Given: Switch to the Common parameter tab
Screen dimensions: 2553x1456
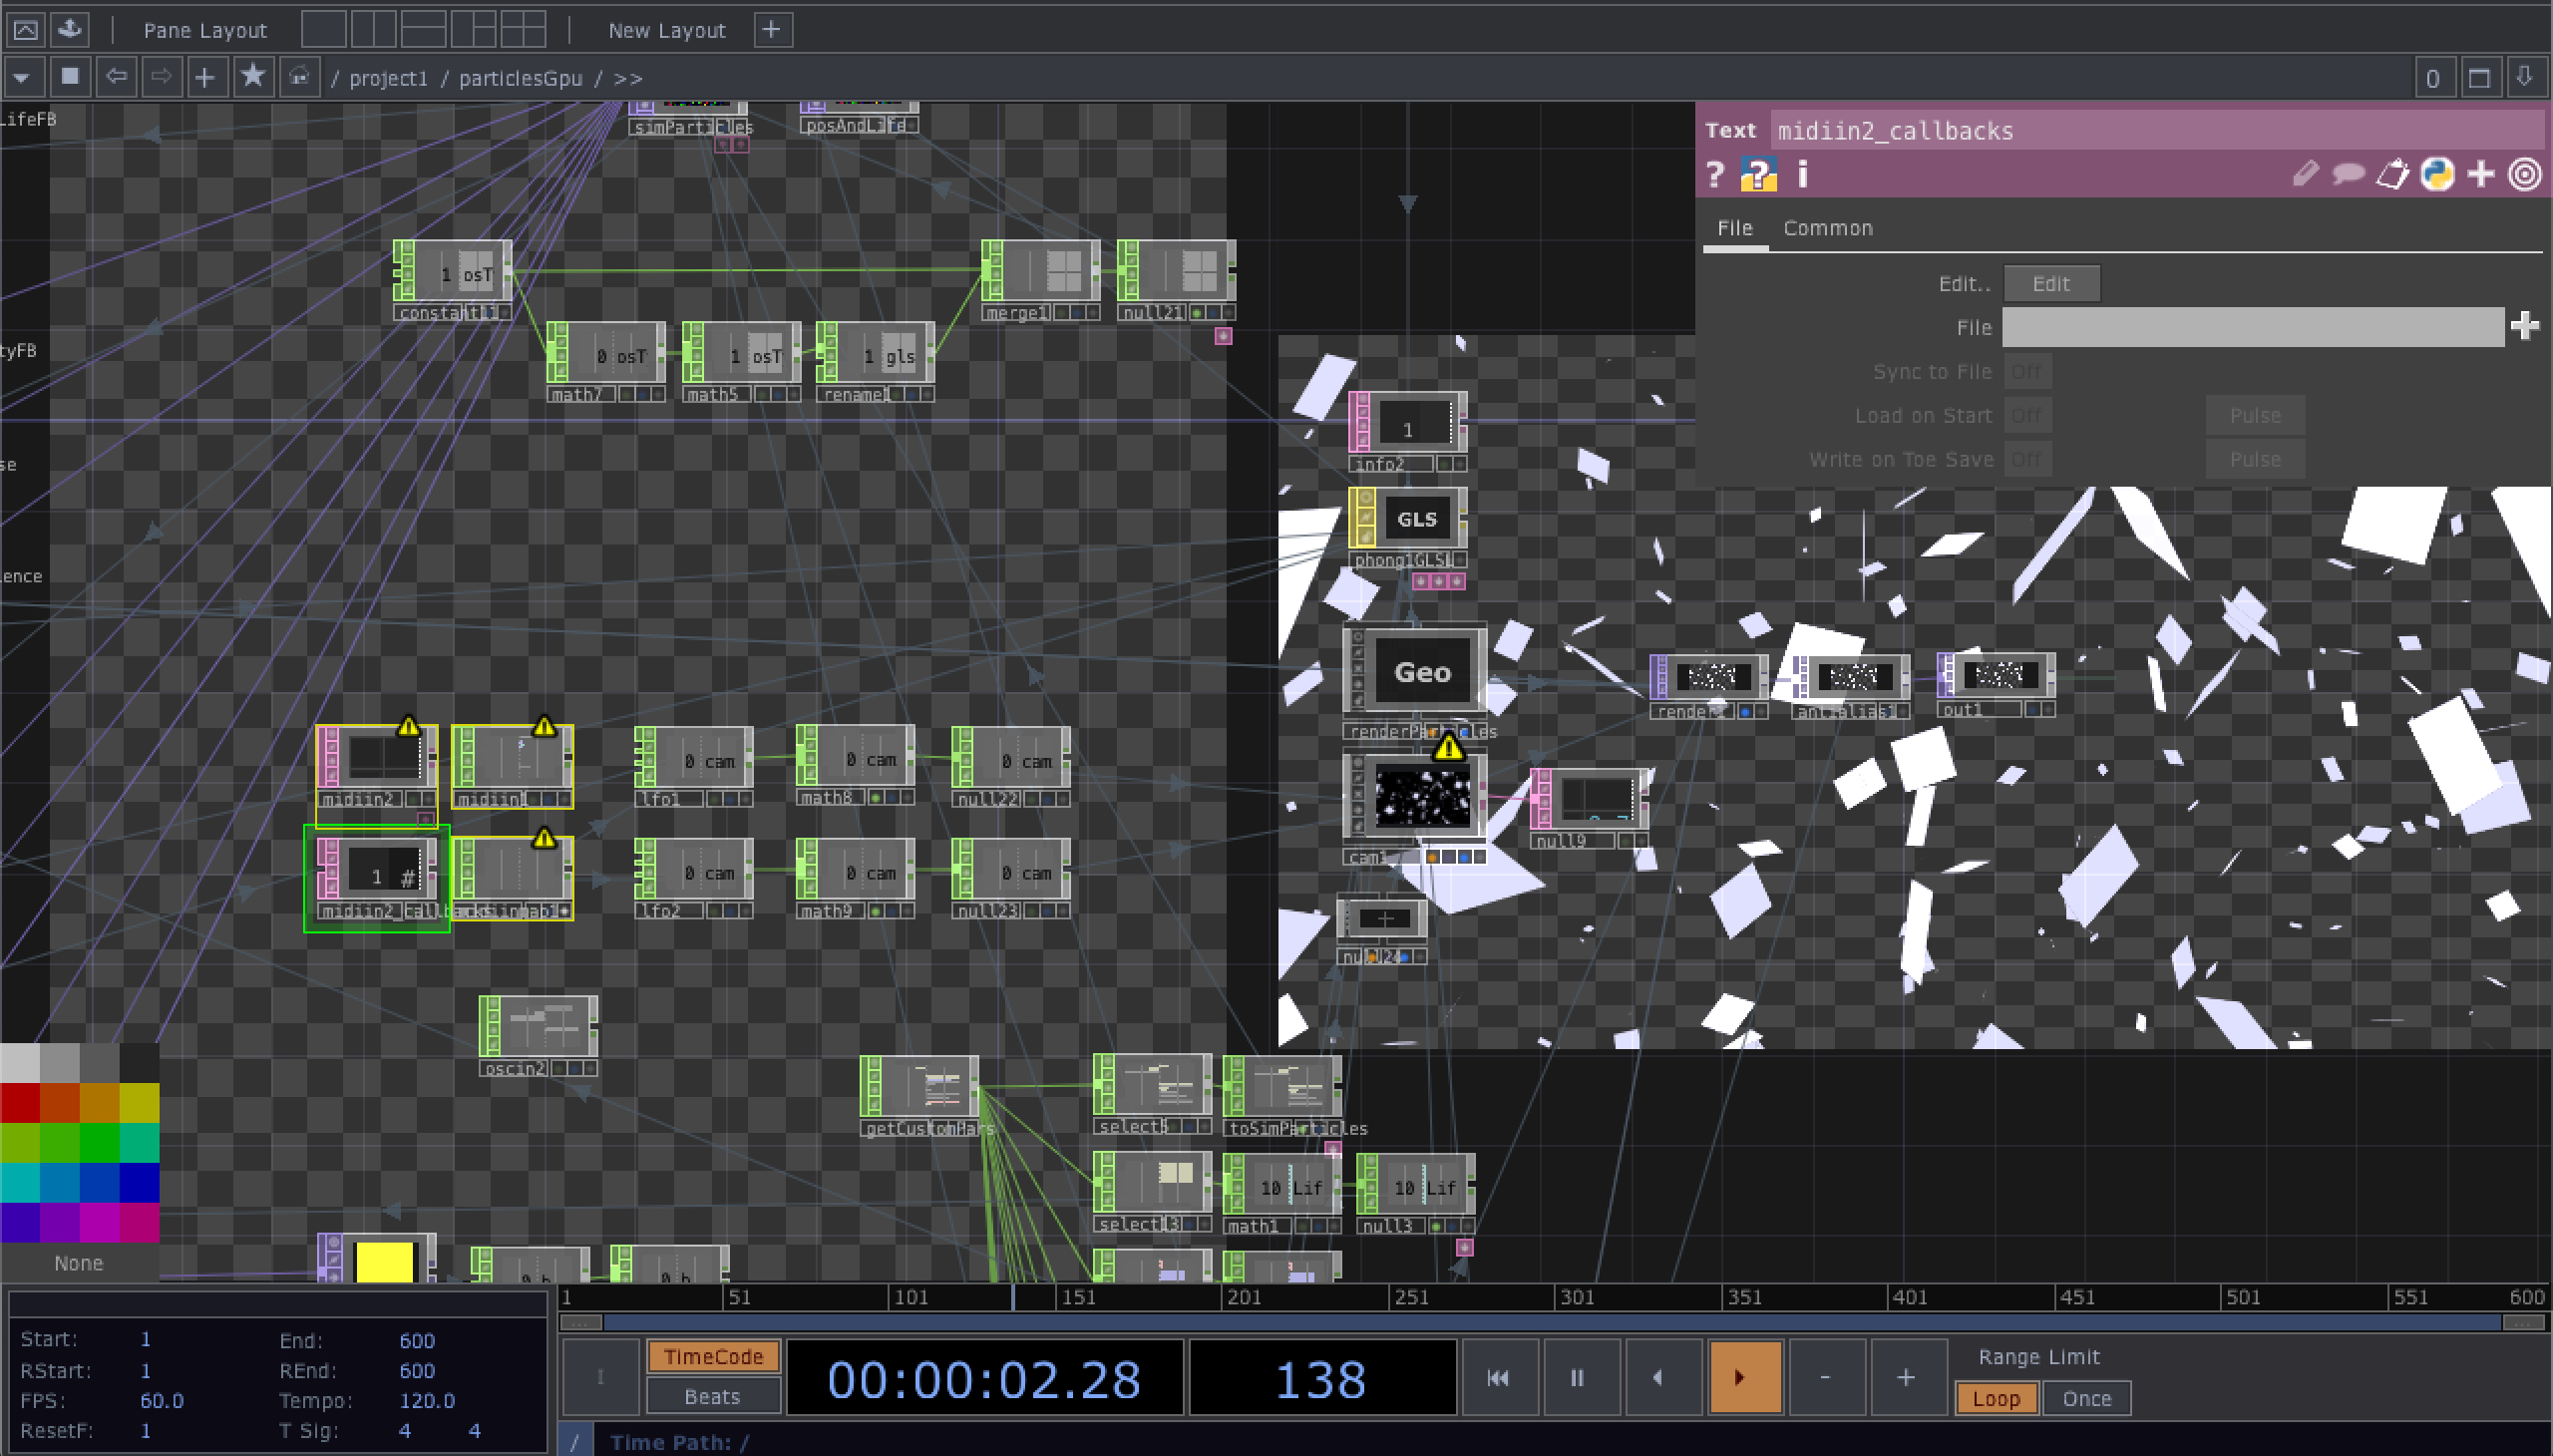Looking at the screenshot, I should point(1827,228).
